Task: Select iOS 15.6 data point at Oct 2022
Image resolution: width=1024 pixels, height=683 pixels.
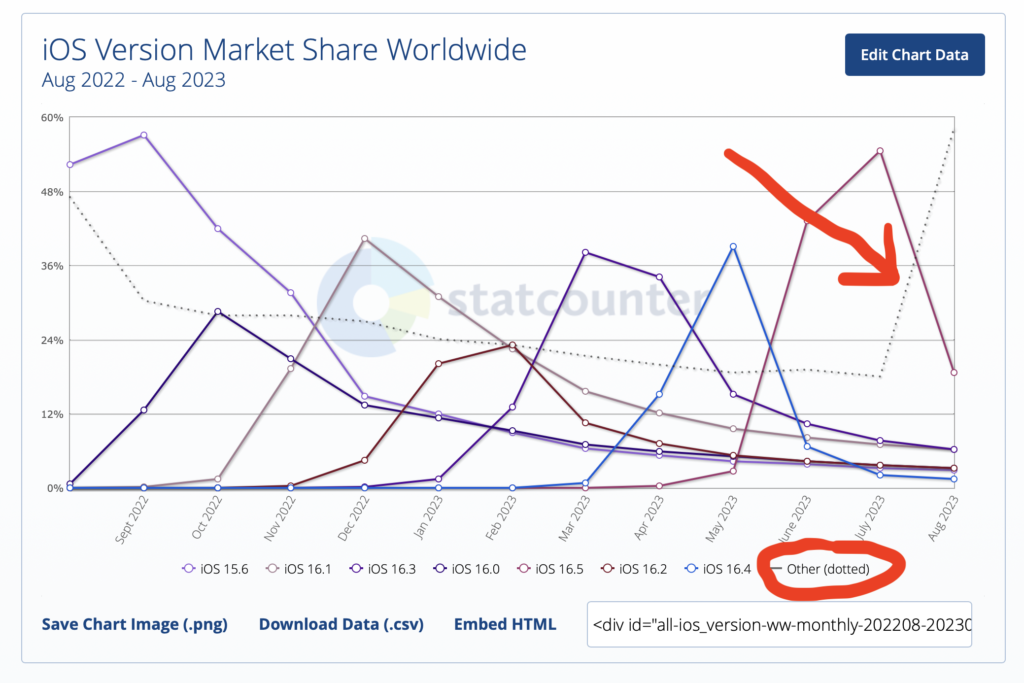Action: pyautogui.click(x=217, y=229)
